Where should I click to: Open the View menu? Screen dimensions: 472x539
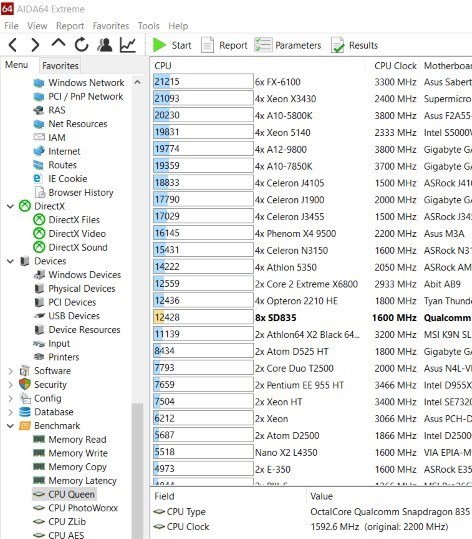(37, 26)
